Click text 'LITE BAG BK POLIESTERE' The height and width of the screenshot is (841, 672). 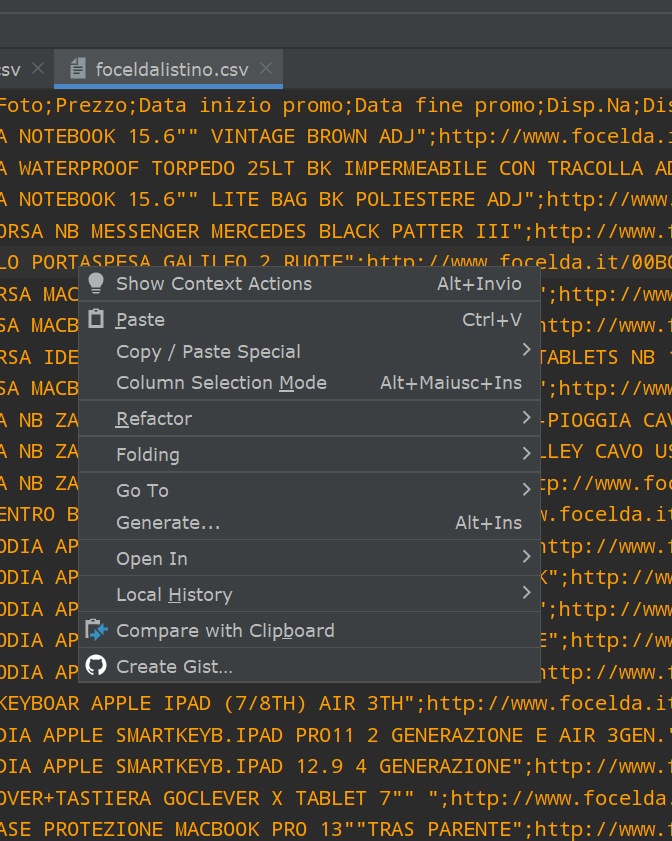(x=343, y=200)
